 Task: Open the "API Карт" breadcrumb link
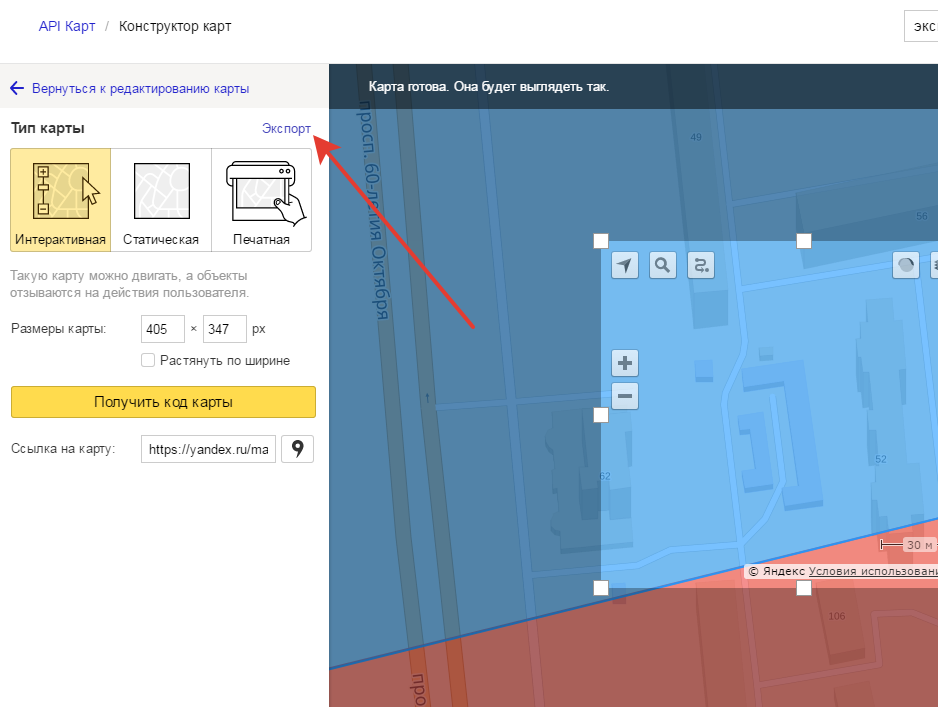pos(67,26)
